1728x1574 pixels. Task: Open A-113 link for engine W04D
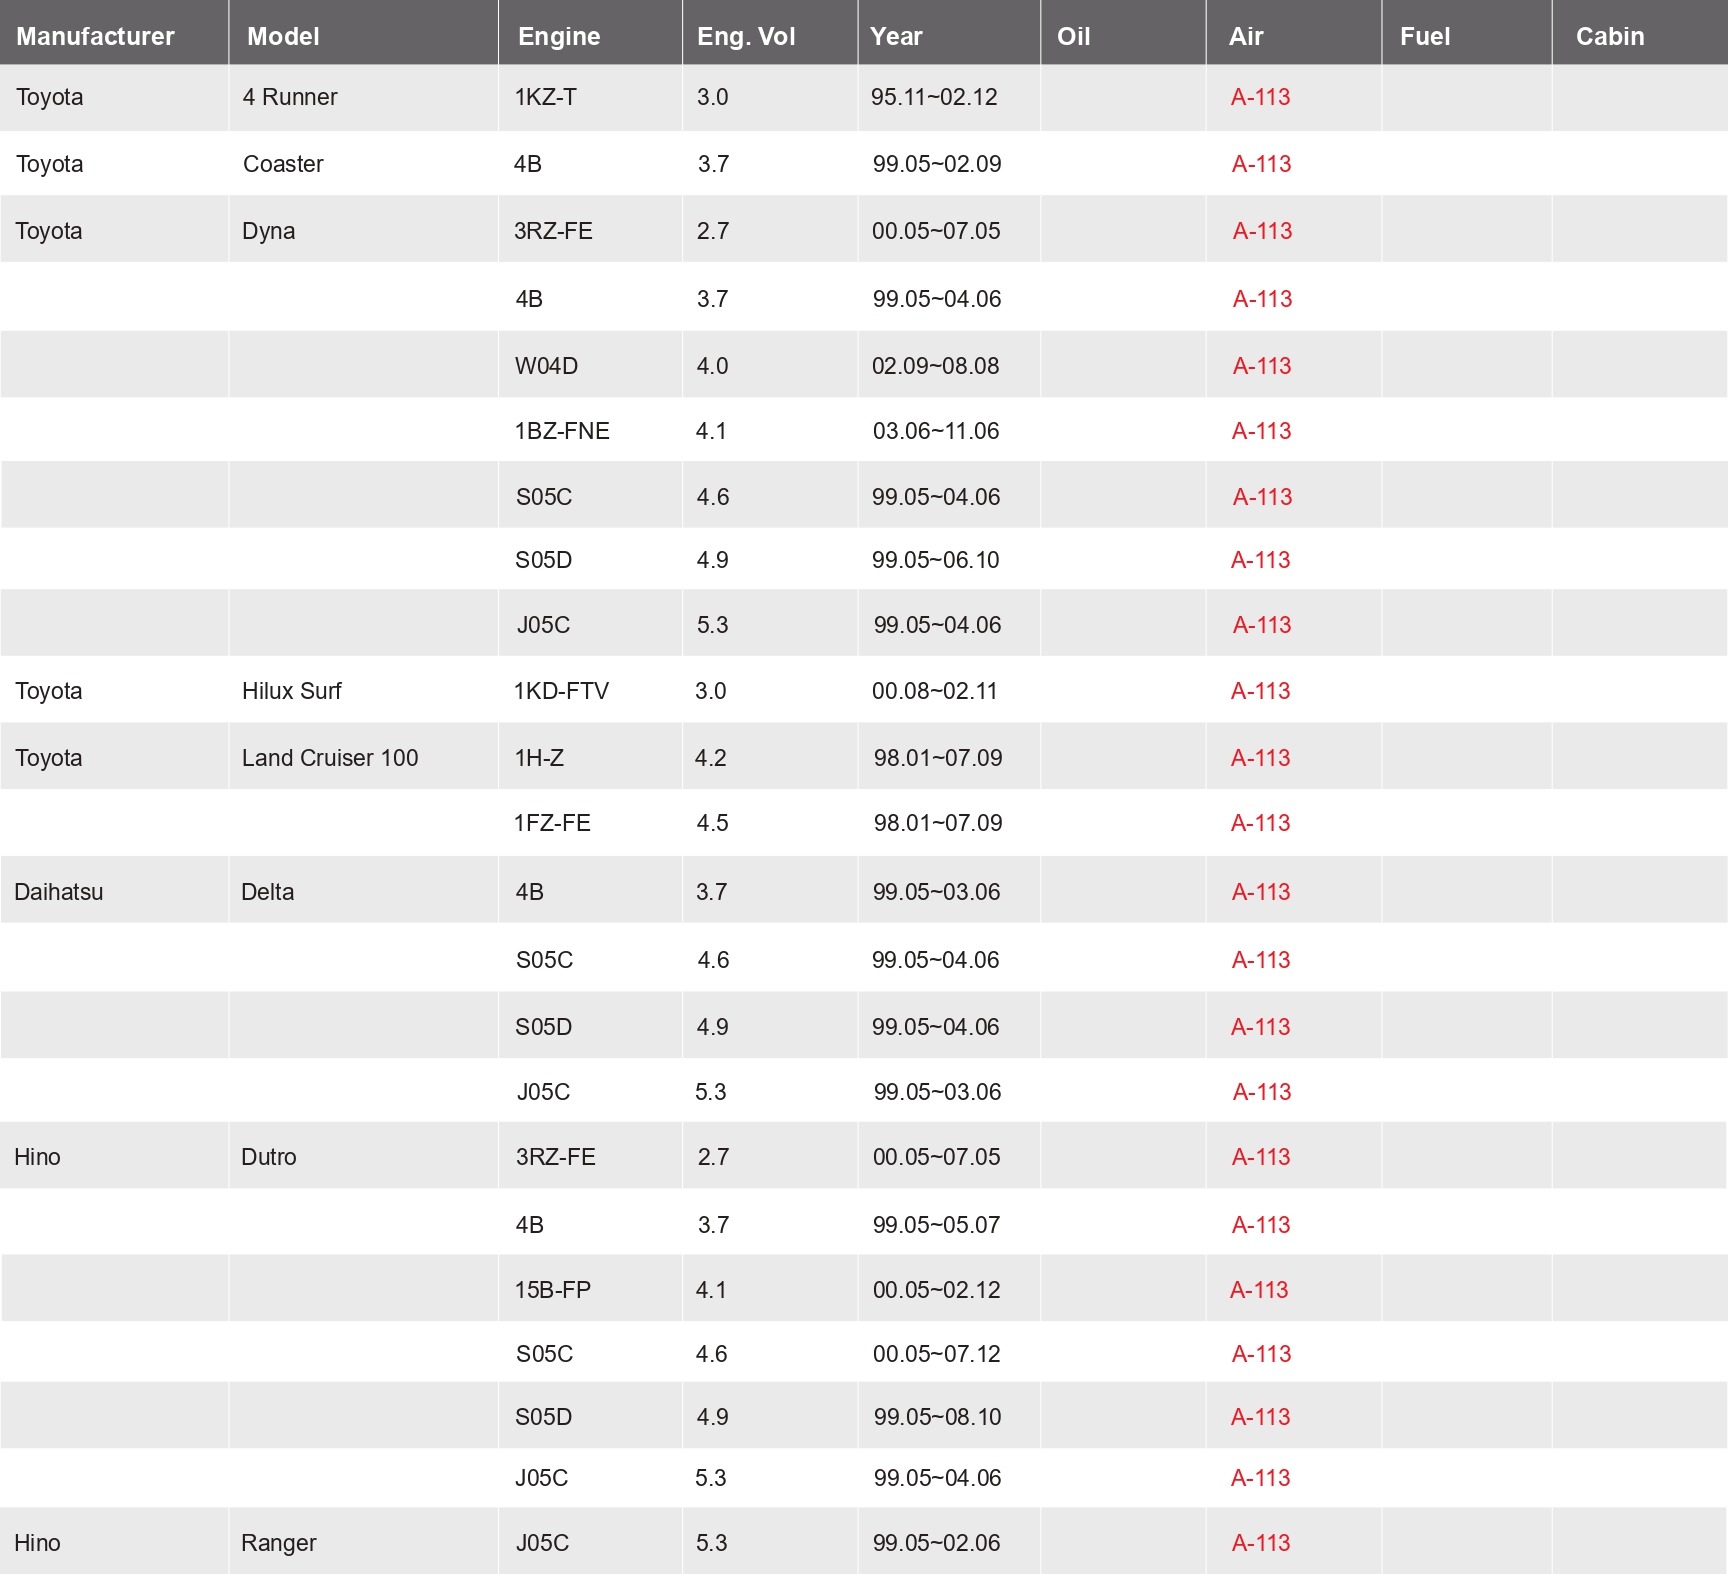1261,366
